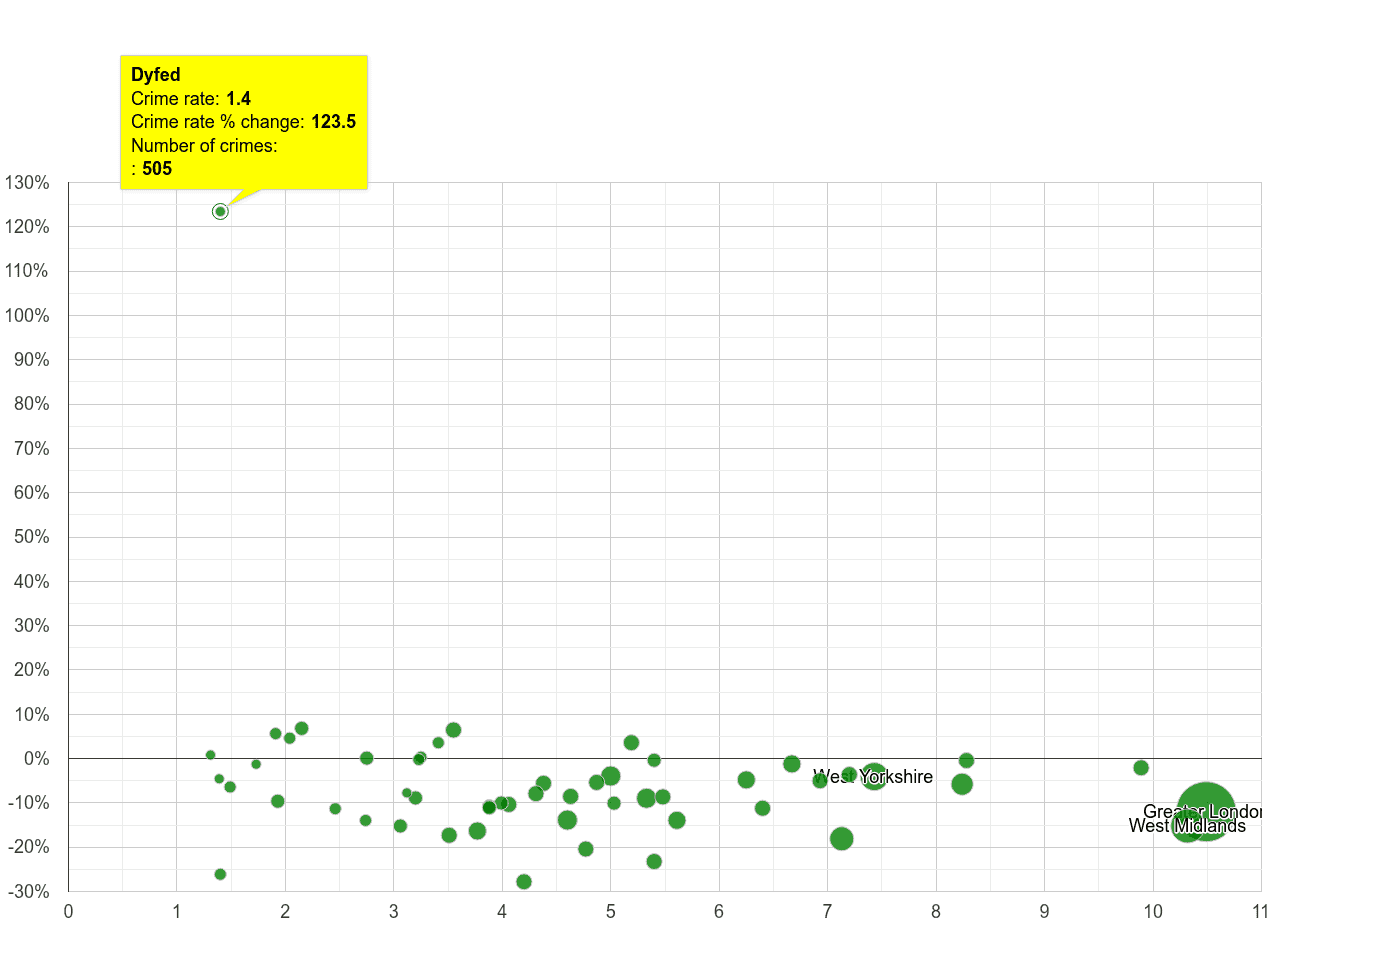Screen dimensions: 1390x980
Task: Click the 50% y-axis label
Action: coord(31,536)
